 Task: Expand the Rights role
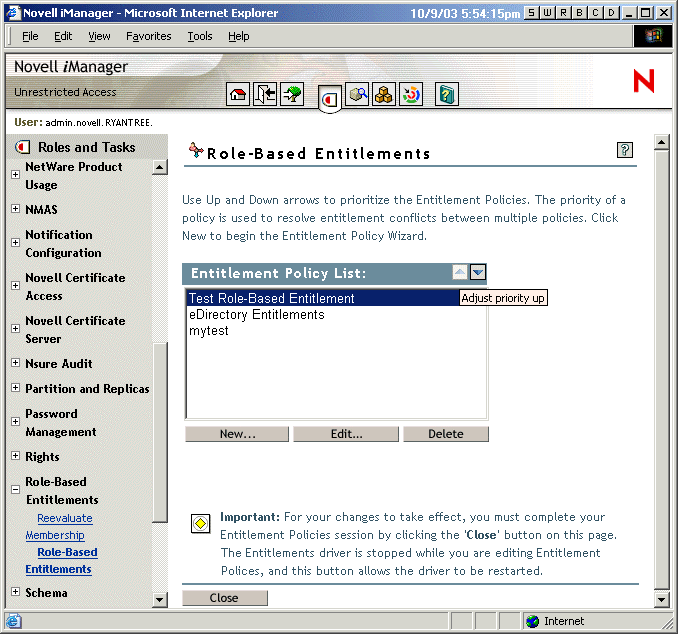click(15, 455)
